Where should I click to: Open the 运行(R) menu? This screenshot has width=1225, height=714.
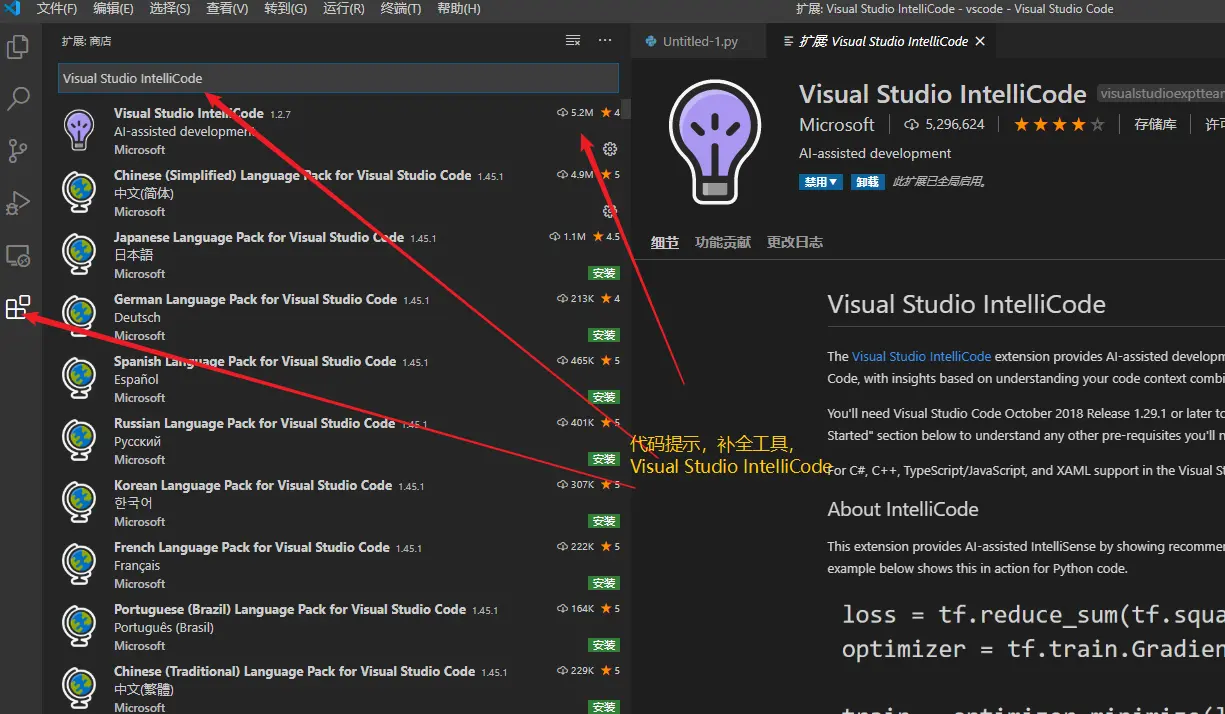click(344, 9)
